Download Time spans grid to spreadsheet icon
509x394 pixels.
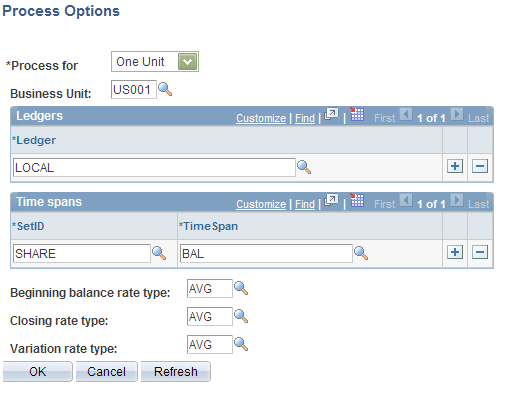click(357, 200)
